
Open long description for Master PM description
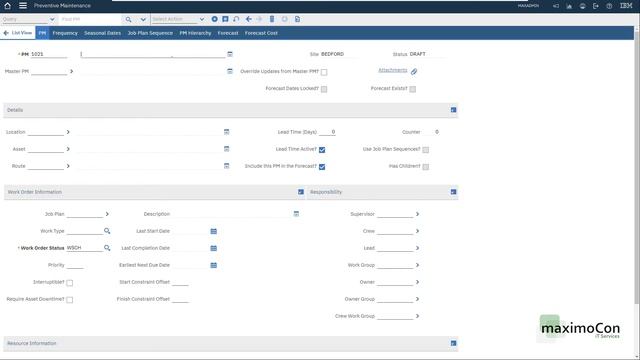point(230,71)
